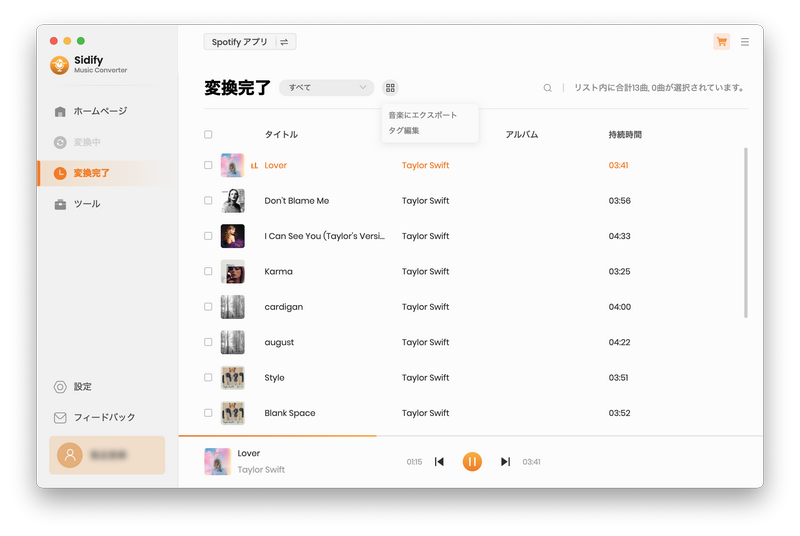Select the Karma song title

pos(279,272)
